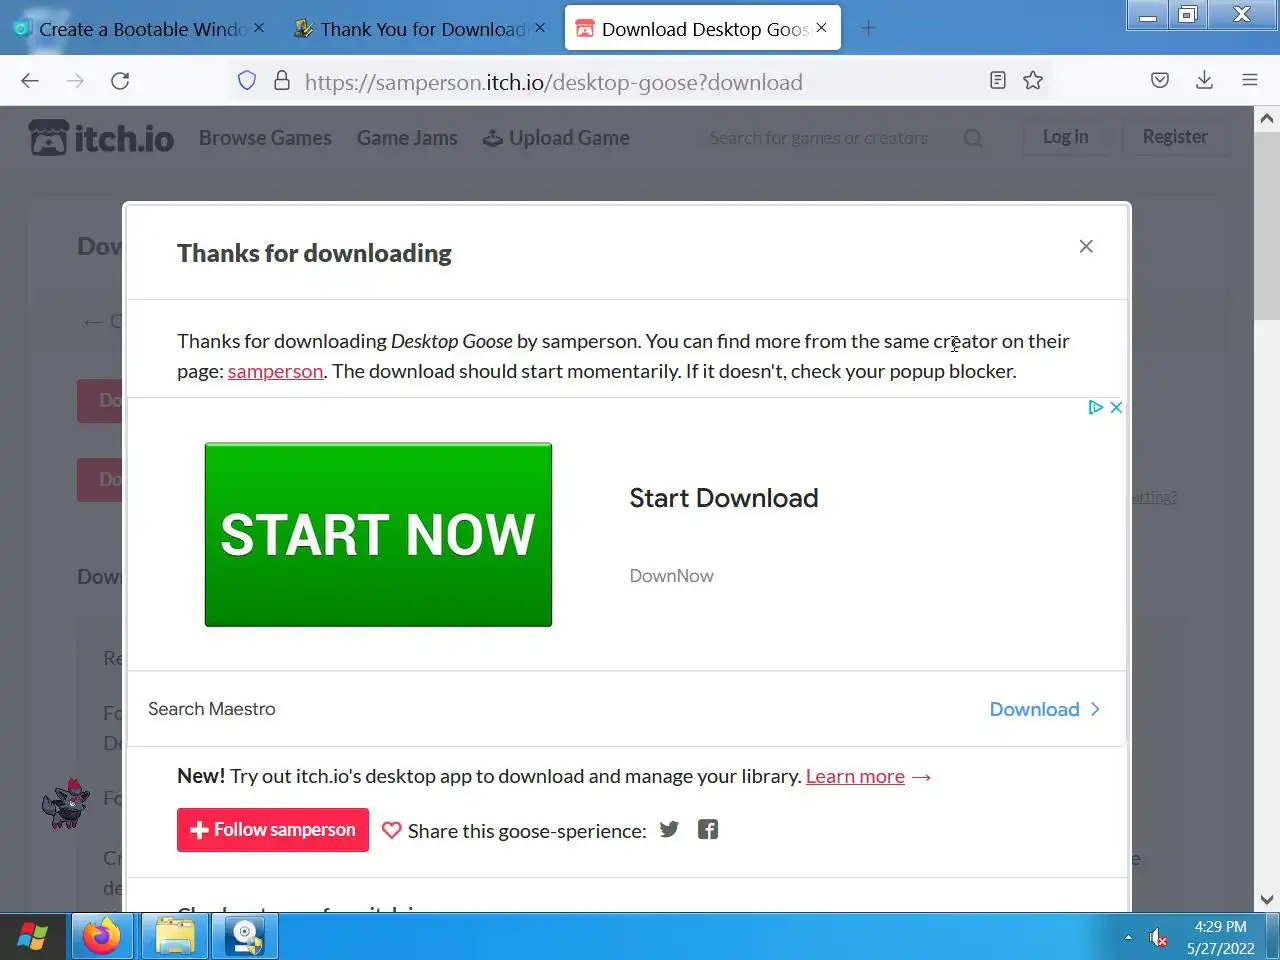Share on Twitter
The height and width of the screenshot is (960, 1280).
[x=669, y=829]
